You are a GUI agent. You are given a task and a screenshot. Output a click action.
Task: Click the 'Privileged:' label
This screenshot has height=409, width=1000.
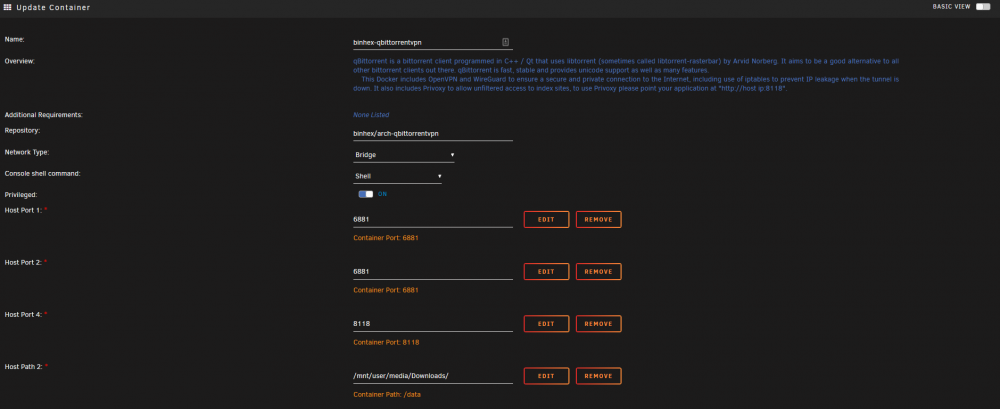[20, 195]
